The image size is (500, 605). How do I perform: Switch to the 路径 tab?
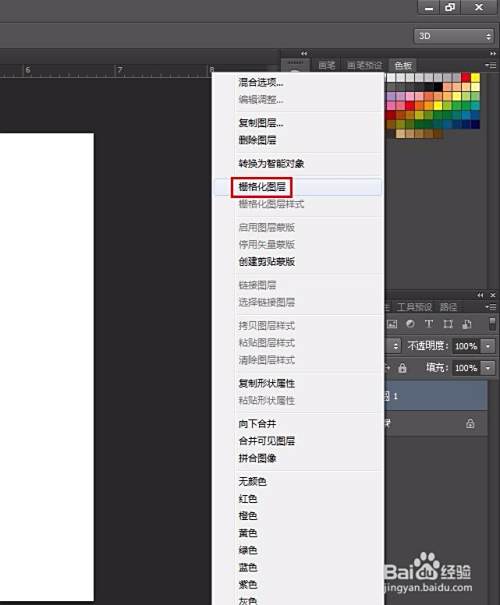[448, 307]
